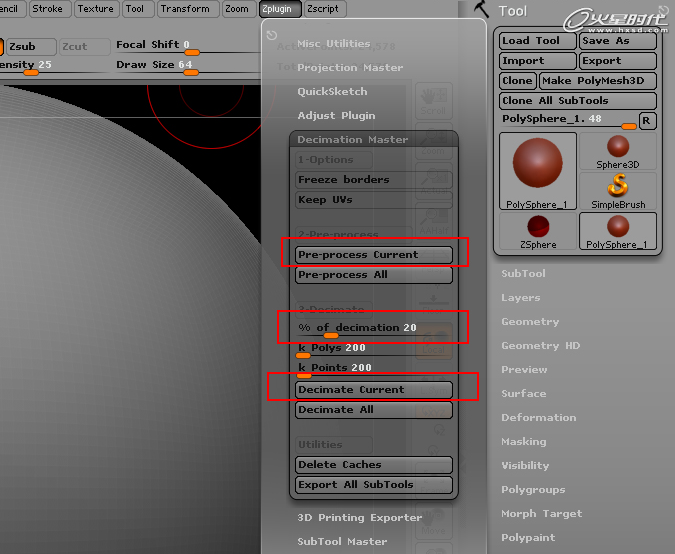Click the Actual size icon behind menu
Viewport: 675px width, 554px height.
433,182
